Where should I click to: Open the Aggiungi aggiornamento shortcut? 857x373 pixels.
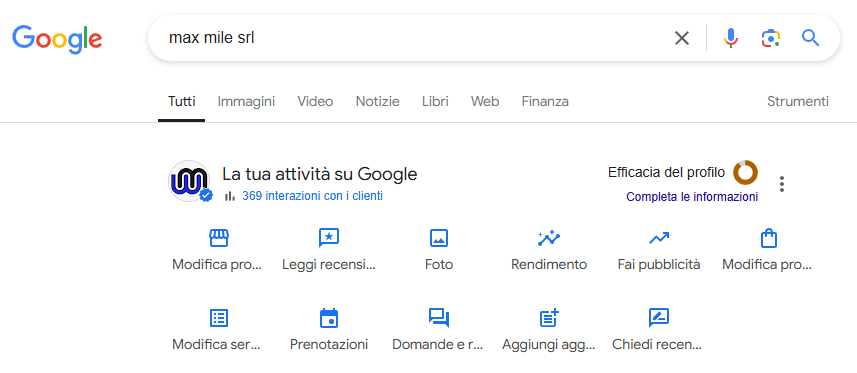(549, 330)
